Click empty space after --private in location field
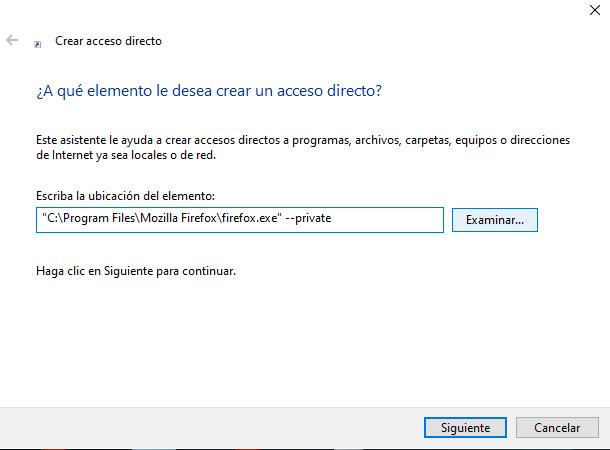Viewport: 610px width, 450px height. click(x=390, y=219)
